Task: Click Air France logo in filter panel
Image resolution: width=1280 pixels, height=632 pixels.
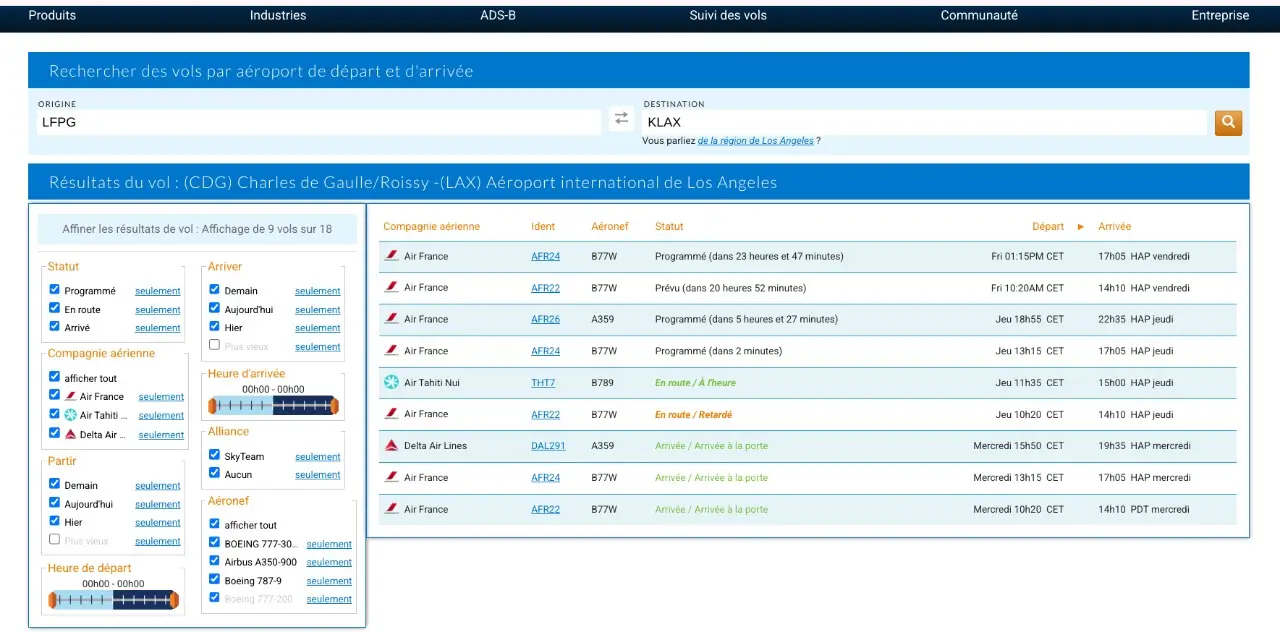Action: click(70, 397)
